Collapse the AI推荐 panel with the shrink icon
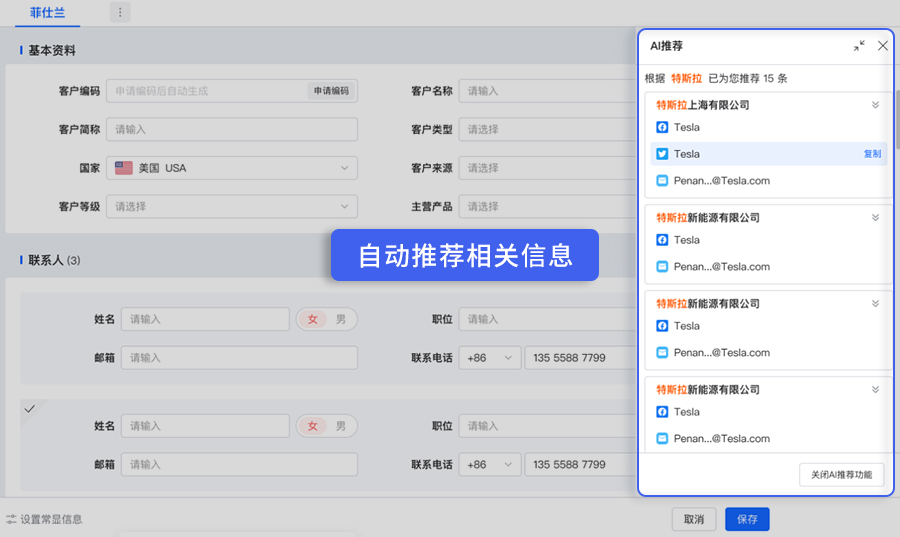 (x=859, y=46)
